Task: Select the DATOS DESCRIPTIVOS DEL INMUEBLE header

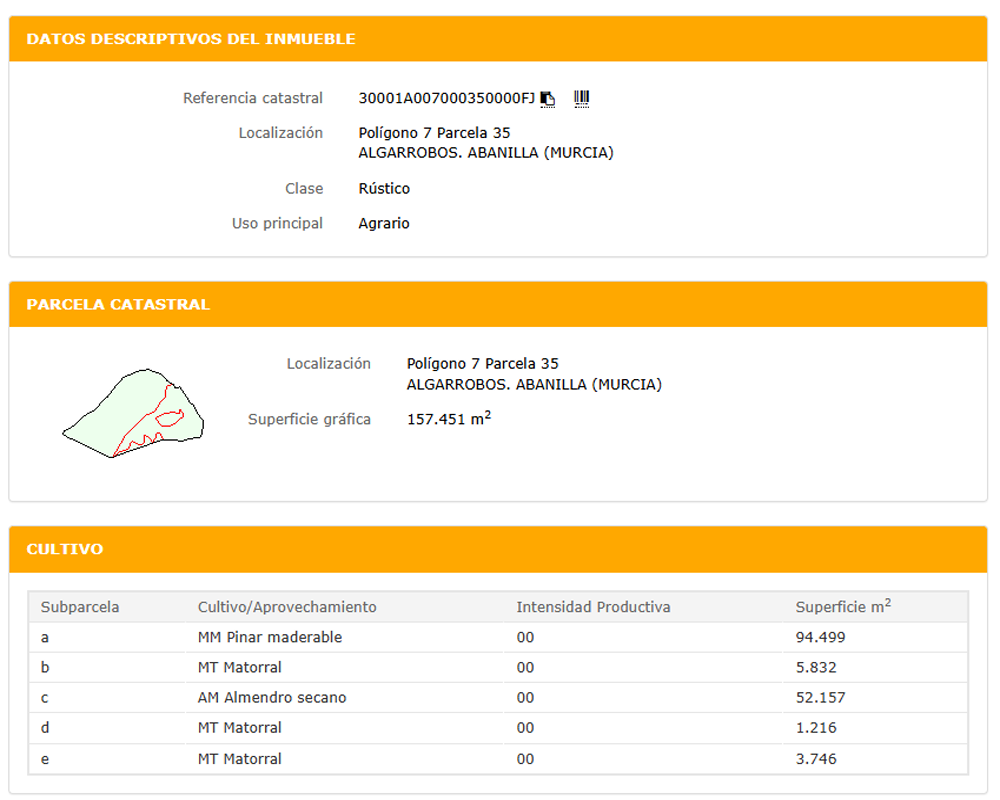Action: point(191,39)
